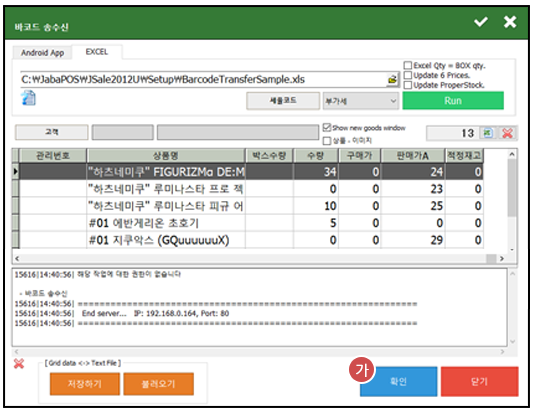The image size is (534, 411).
Task: Select the EXCEL tab
Action: tap(97, 52)
